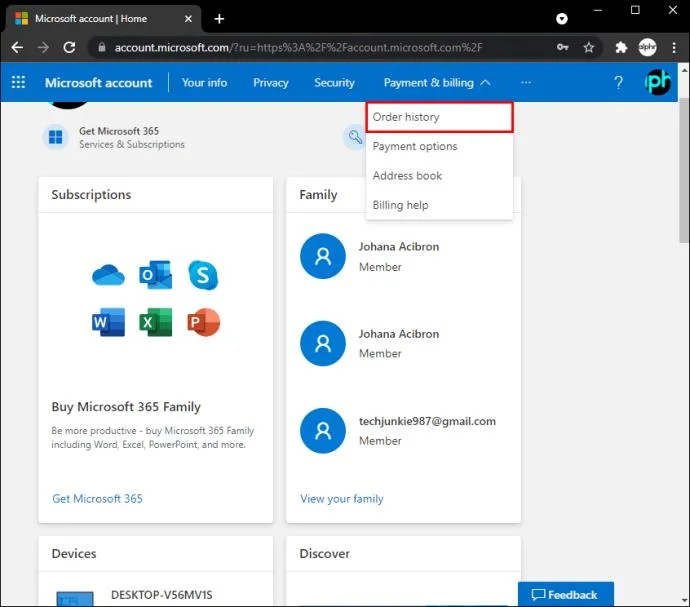Viewport: 690px width, 607px height.
Task: Open the account profile picture menu
Action: (x=657, y=82)
